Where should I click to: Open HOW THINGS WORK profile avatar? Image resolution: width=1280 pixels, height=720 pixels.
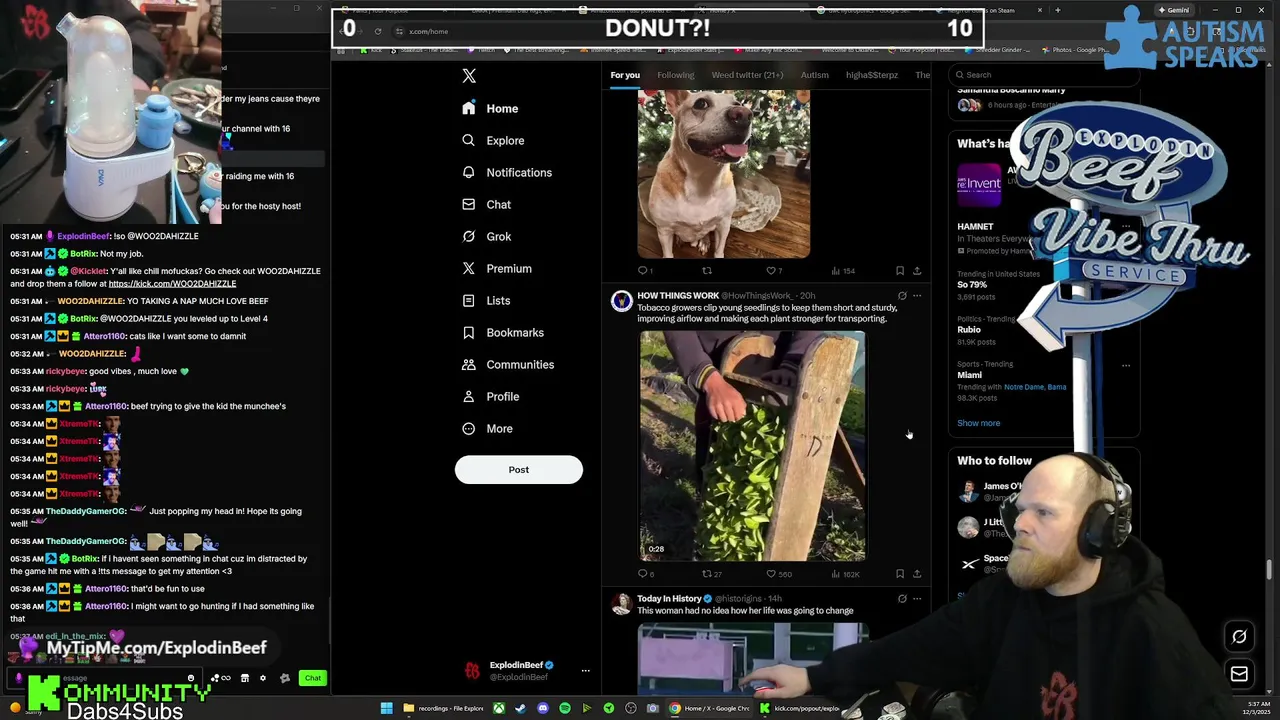[622, 300]
